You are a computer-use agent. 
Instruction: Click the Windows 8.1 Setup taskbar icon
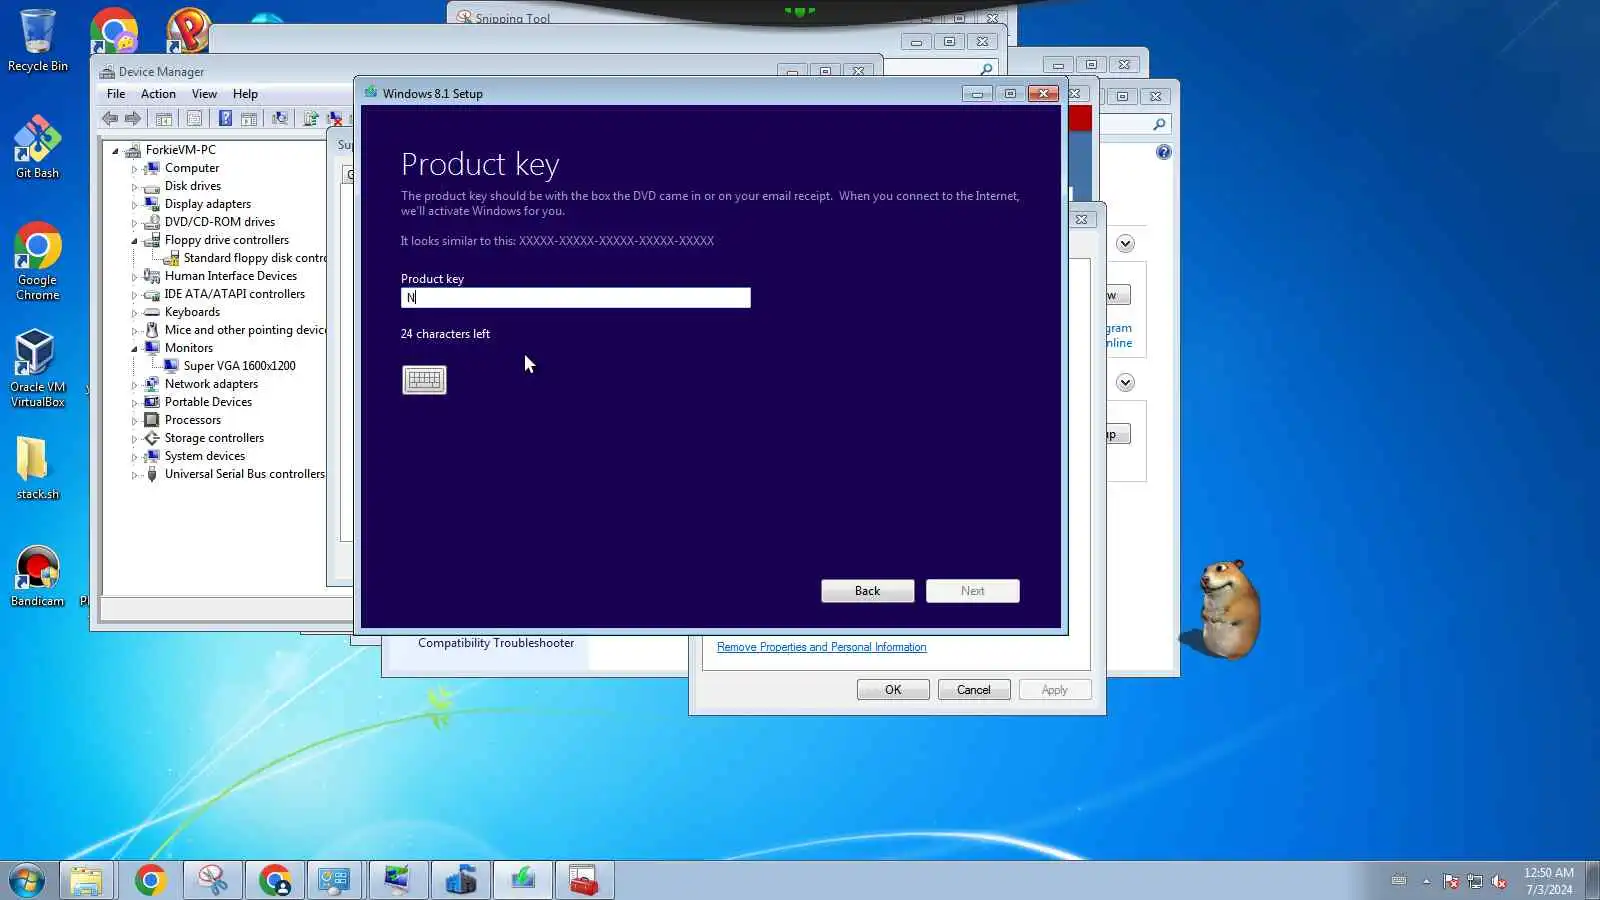click(x=522, y=881)
